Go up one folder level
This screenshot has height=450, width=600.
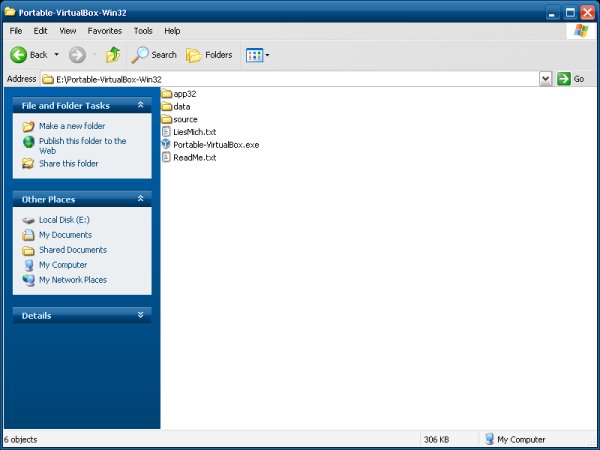coord(113,55)
